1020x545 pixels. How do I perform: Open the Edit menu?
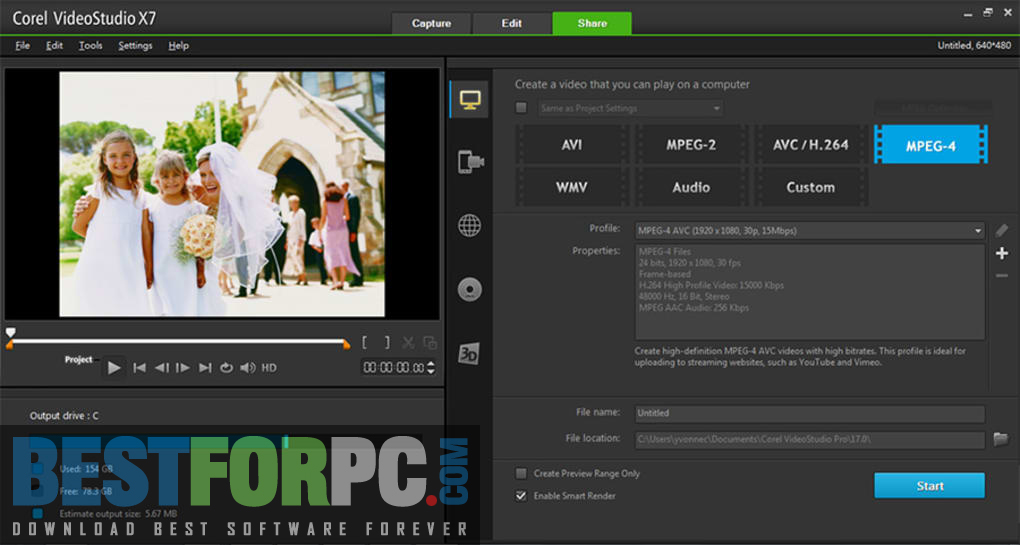tap(55, 46)
